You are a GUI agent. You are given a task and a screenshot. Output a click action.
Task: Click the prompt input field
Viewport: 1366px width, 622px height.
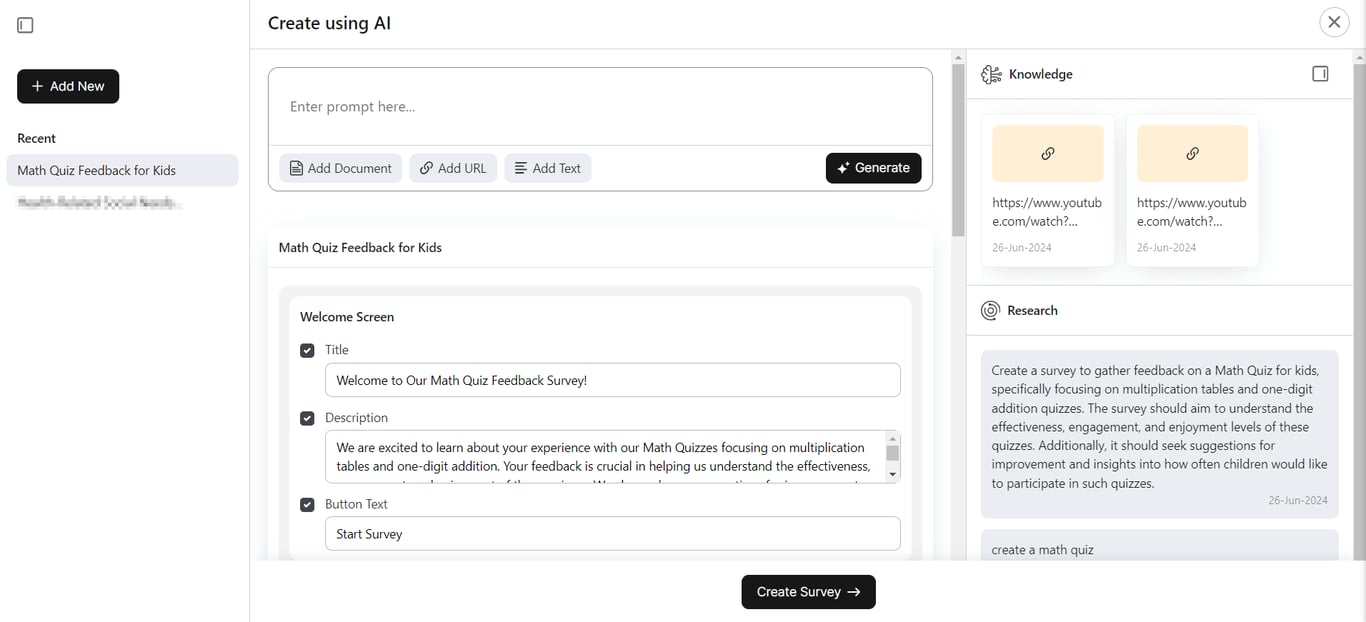click(x=600, y=107)
